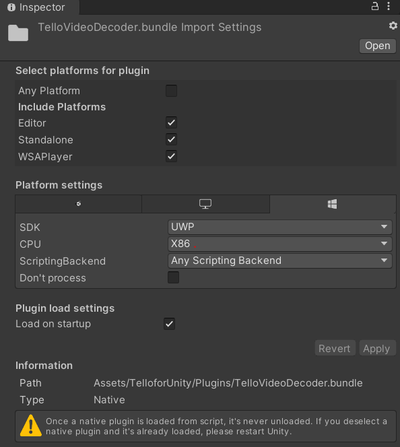Viewport: 400px width, 447px height.
Task: Open the import settings gear menu
Action: (x=393, y=26)
